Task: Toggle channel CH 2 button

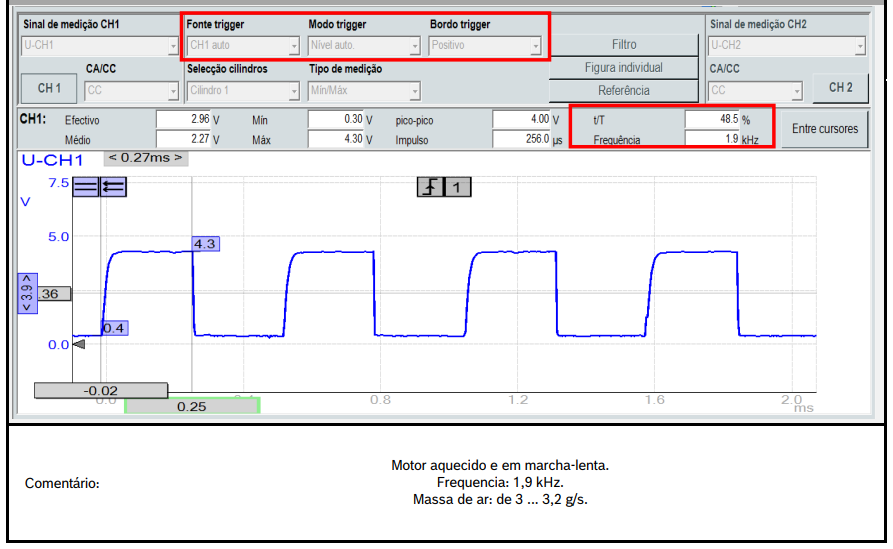Action: tap(840, 88)
